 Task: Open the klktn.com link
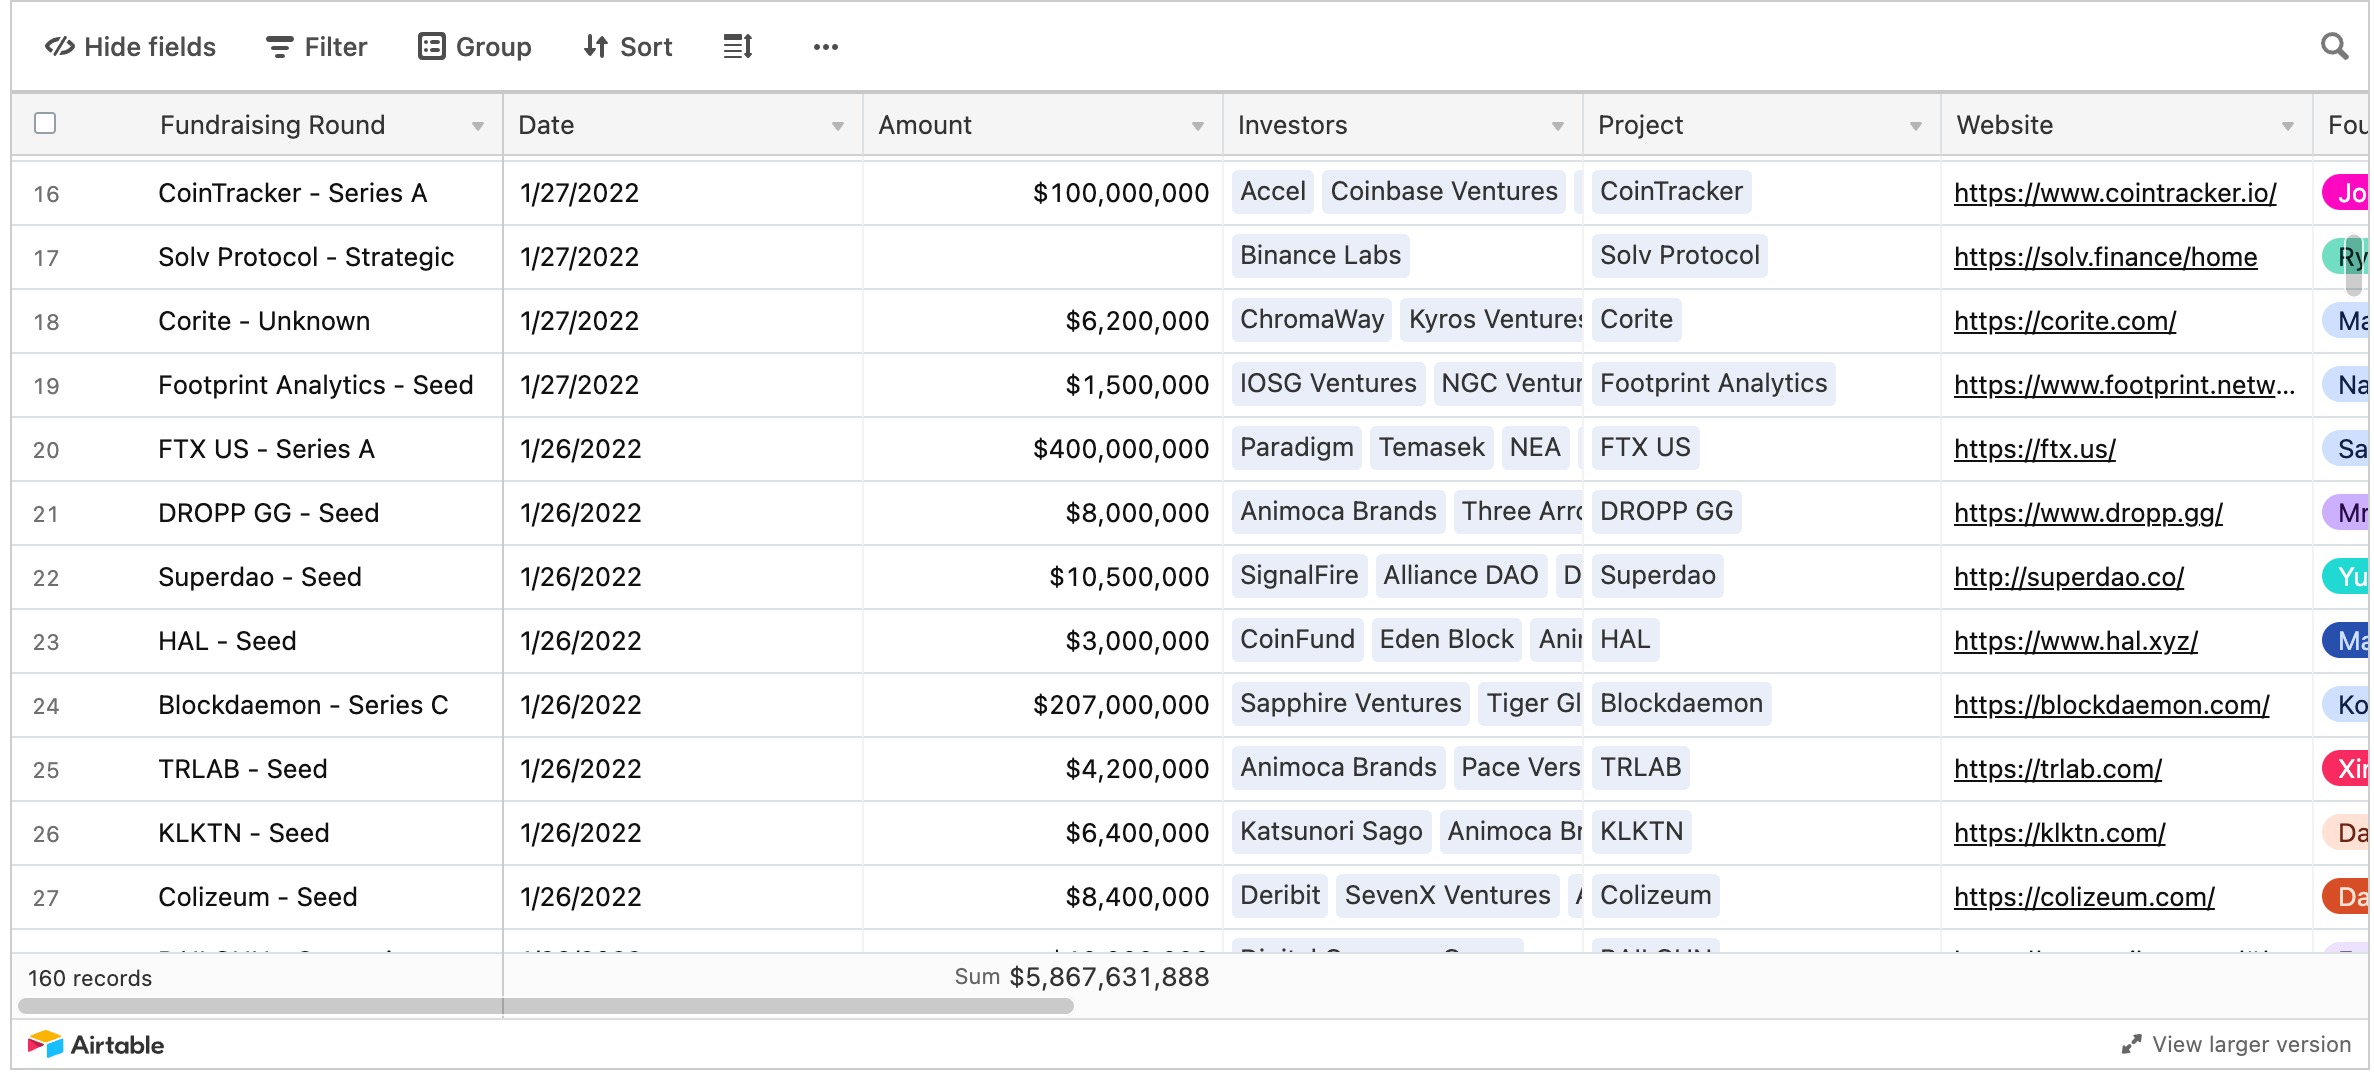(x=2060, y=833)
